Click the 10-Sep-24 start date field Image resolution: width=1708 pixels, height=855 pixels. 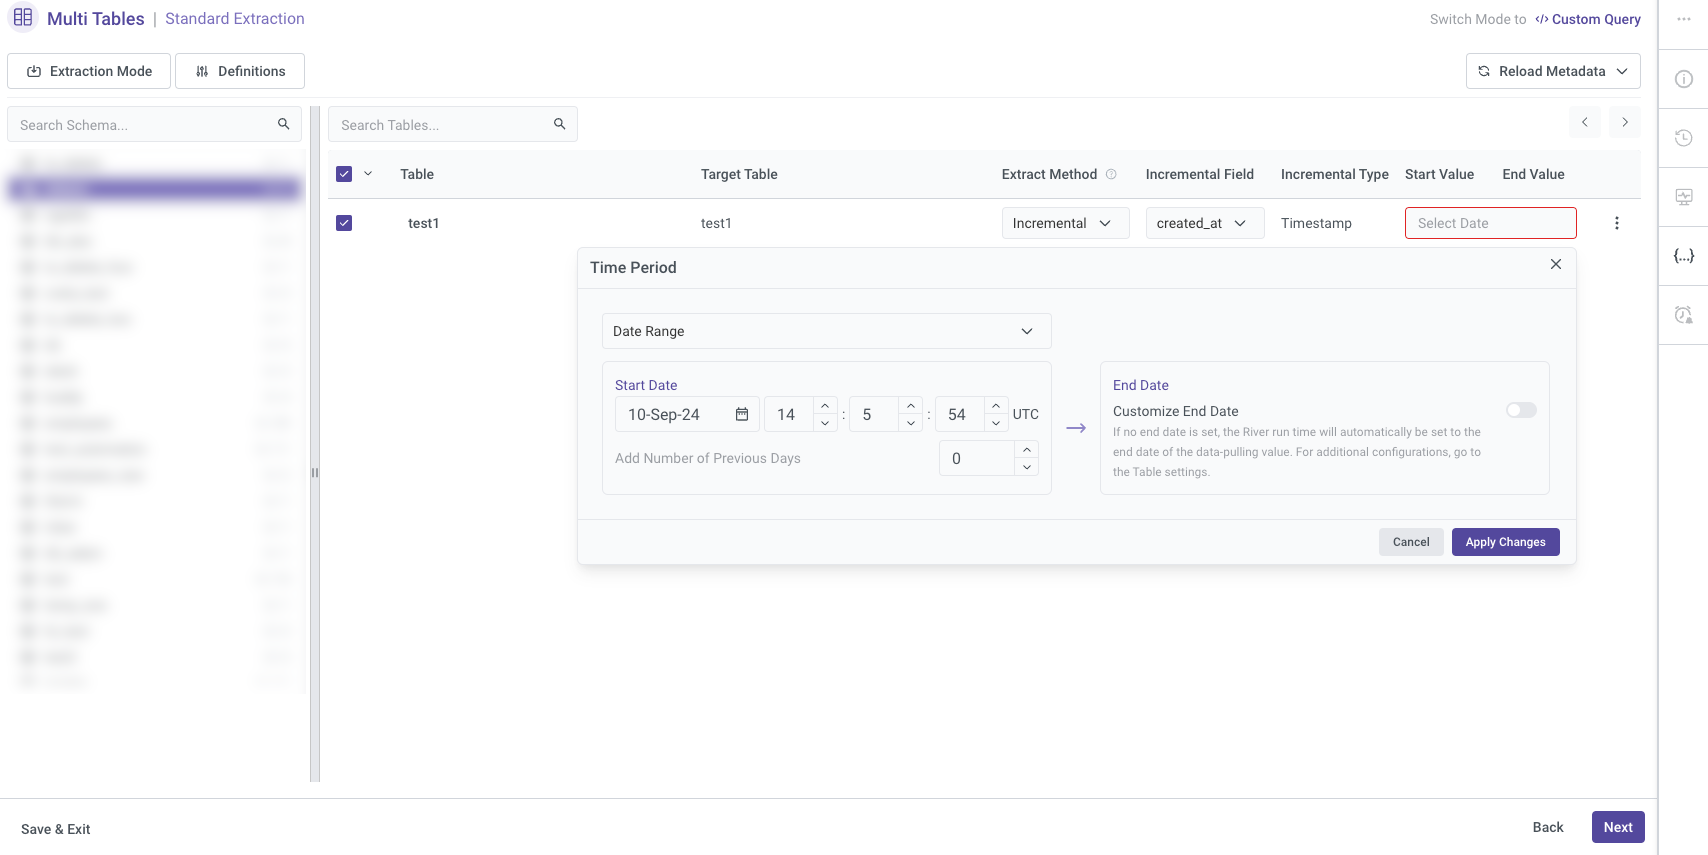tap(687, 414)
